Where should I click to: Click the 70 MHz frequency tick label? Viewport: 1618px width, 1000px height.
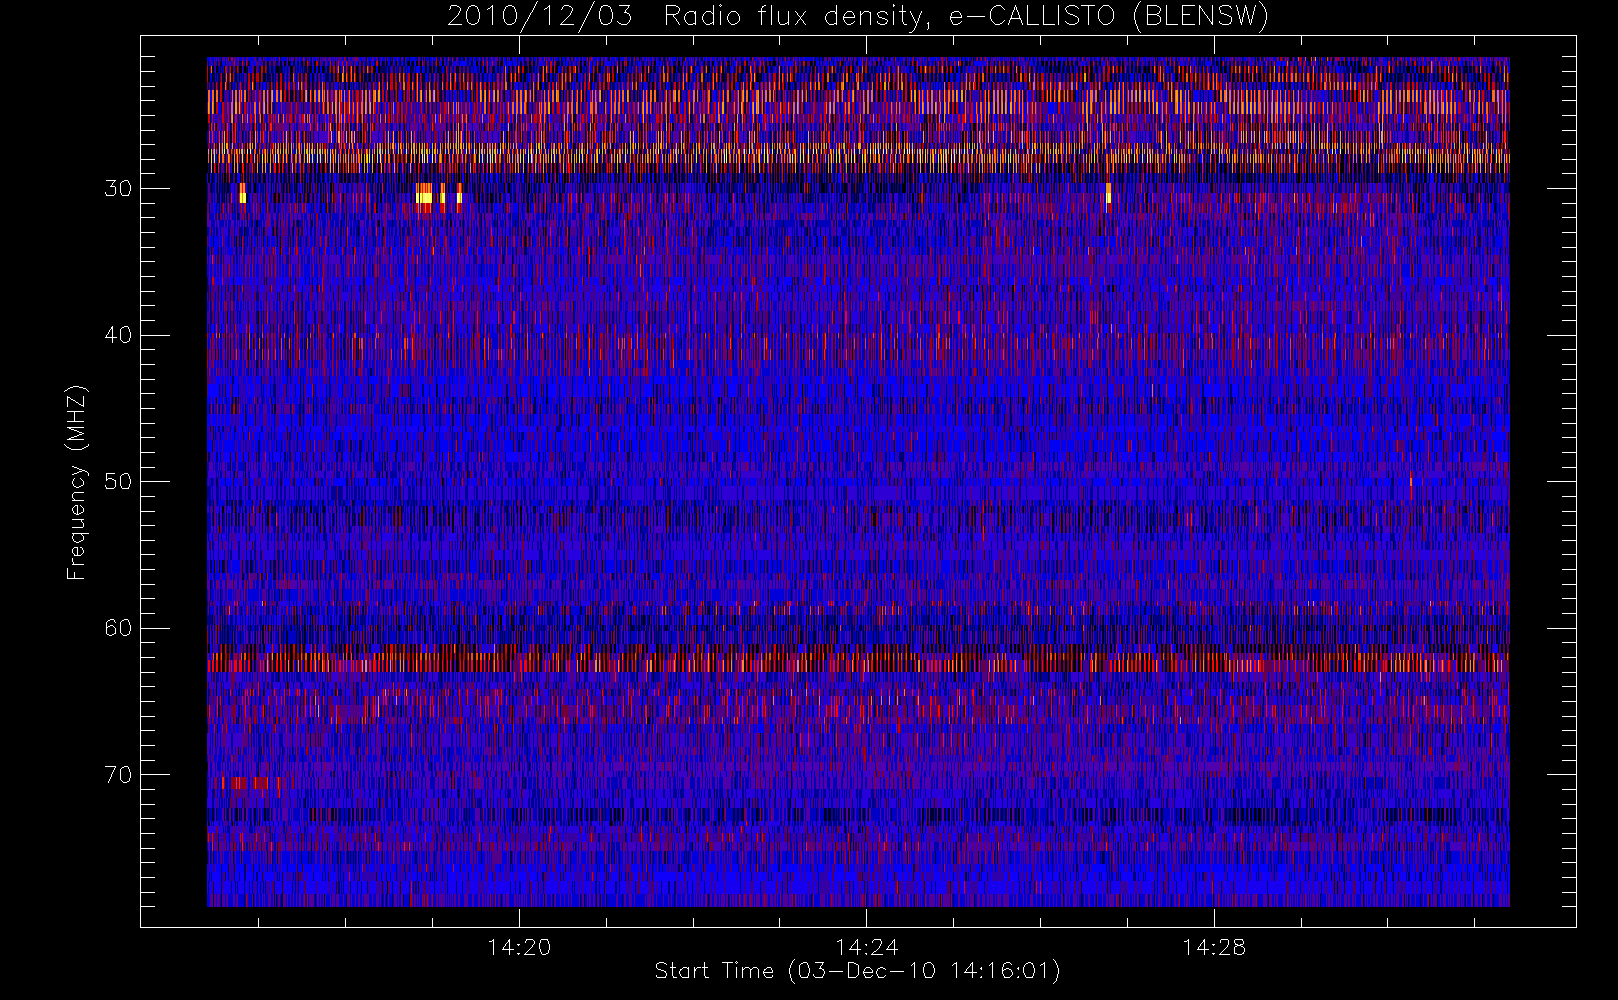(118, 775)
